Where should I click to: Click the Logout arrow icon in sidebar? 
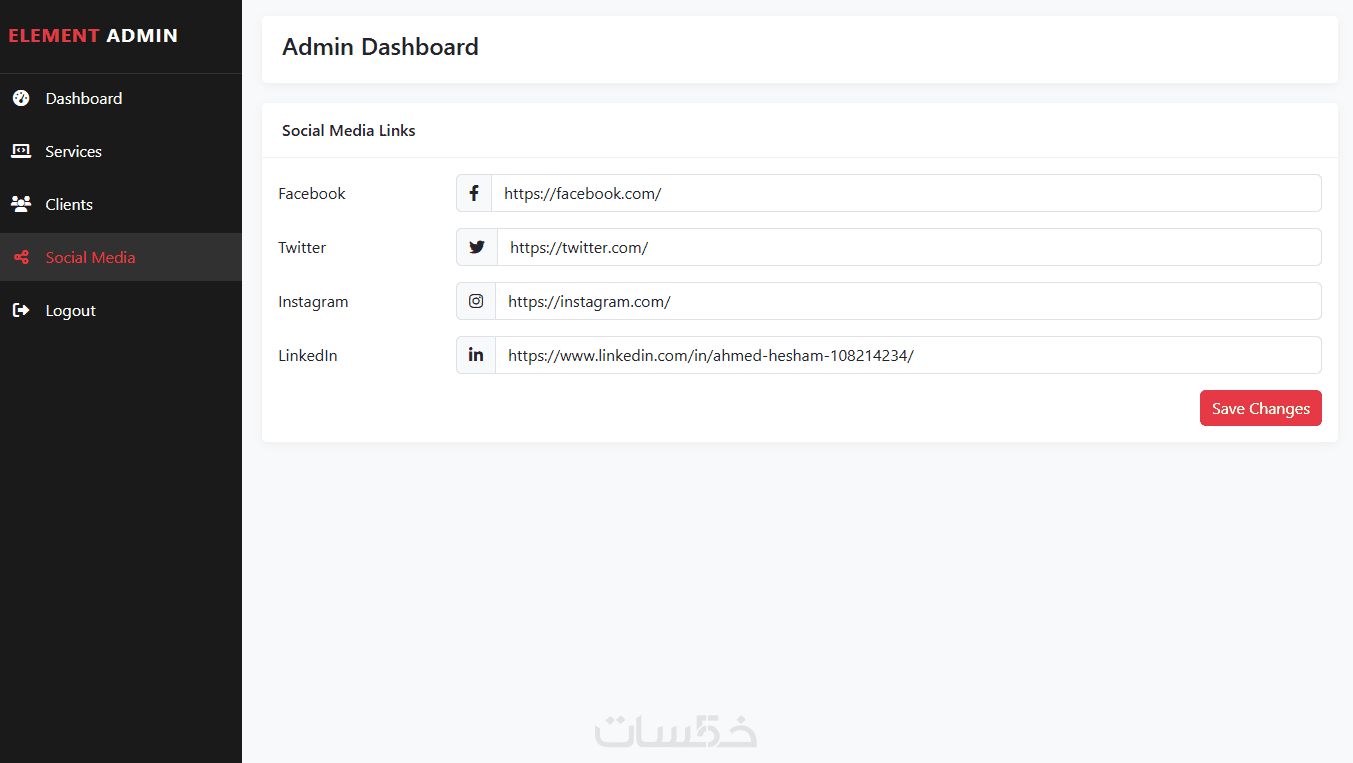point(21,310)
